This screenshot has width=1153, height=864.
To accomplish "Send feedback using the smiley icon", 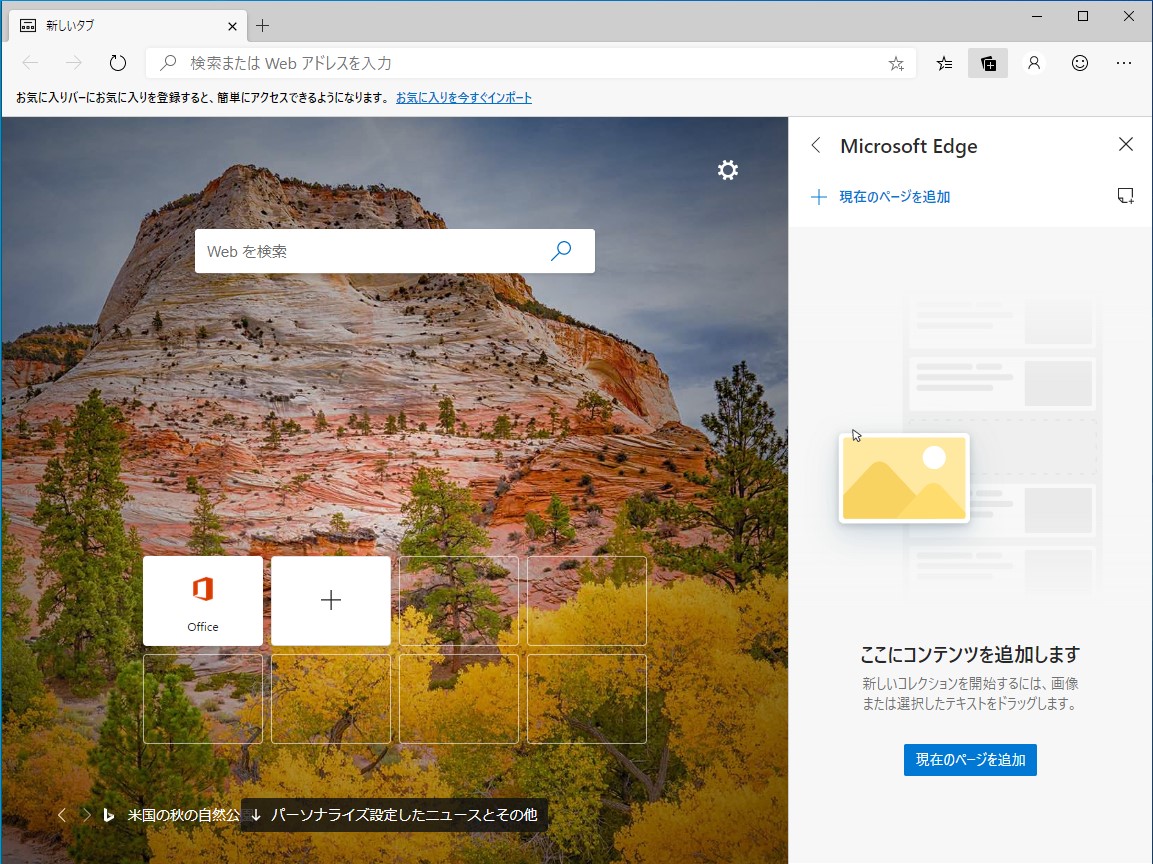I will pyautogui.click(x=1079, y=62).
